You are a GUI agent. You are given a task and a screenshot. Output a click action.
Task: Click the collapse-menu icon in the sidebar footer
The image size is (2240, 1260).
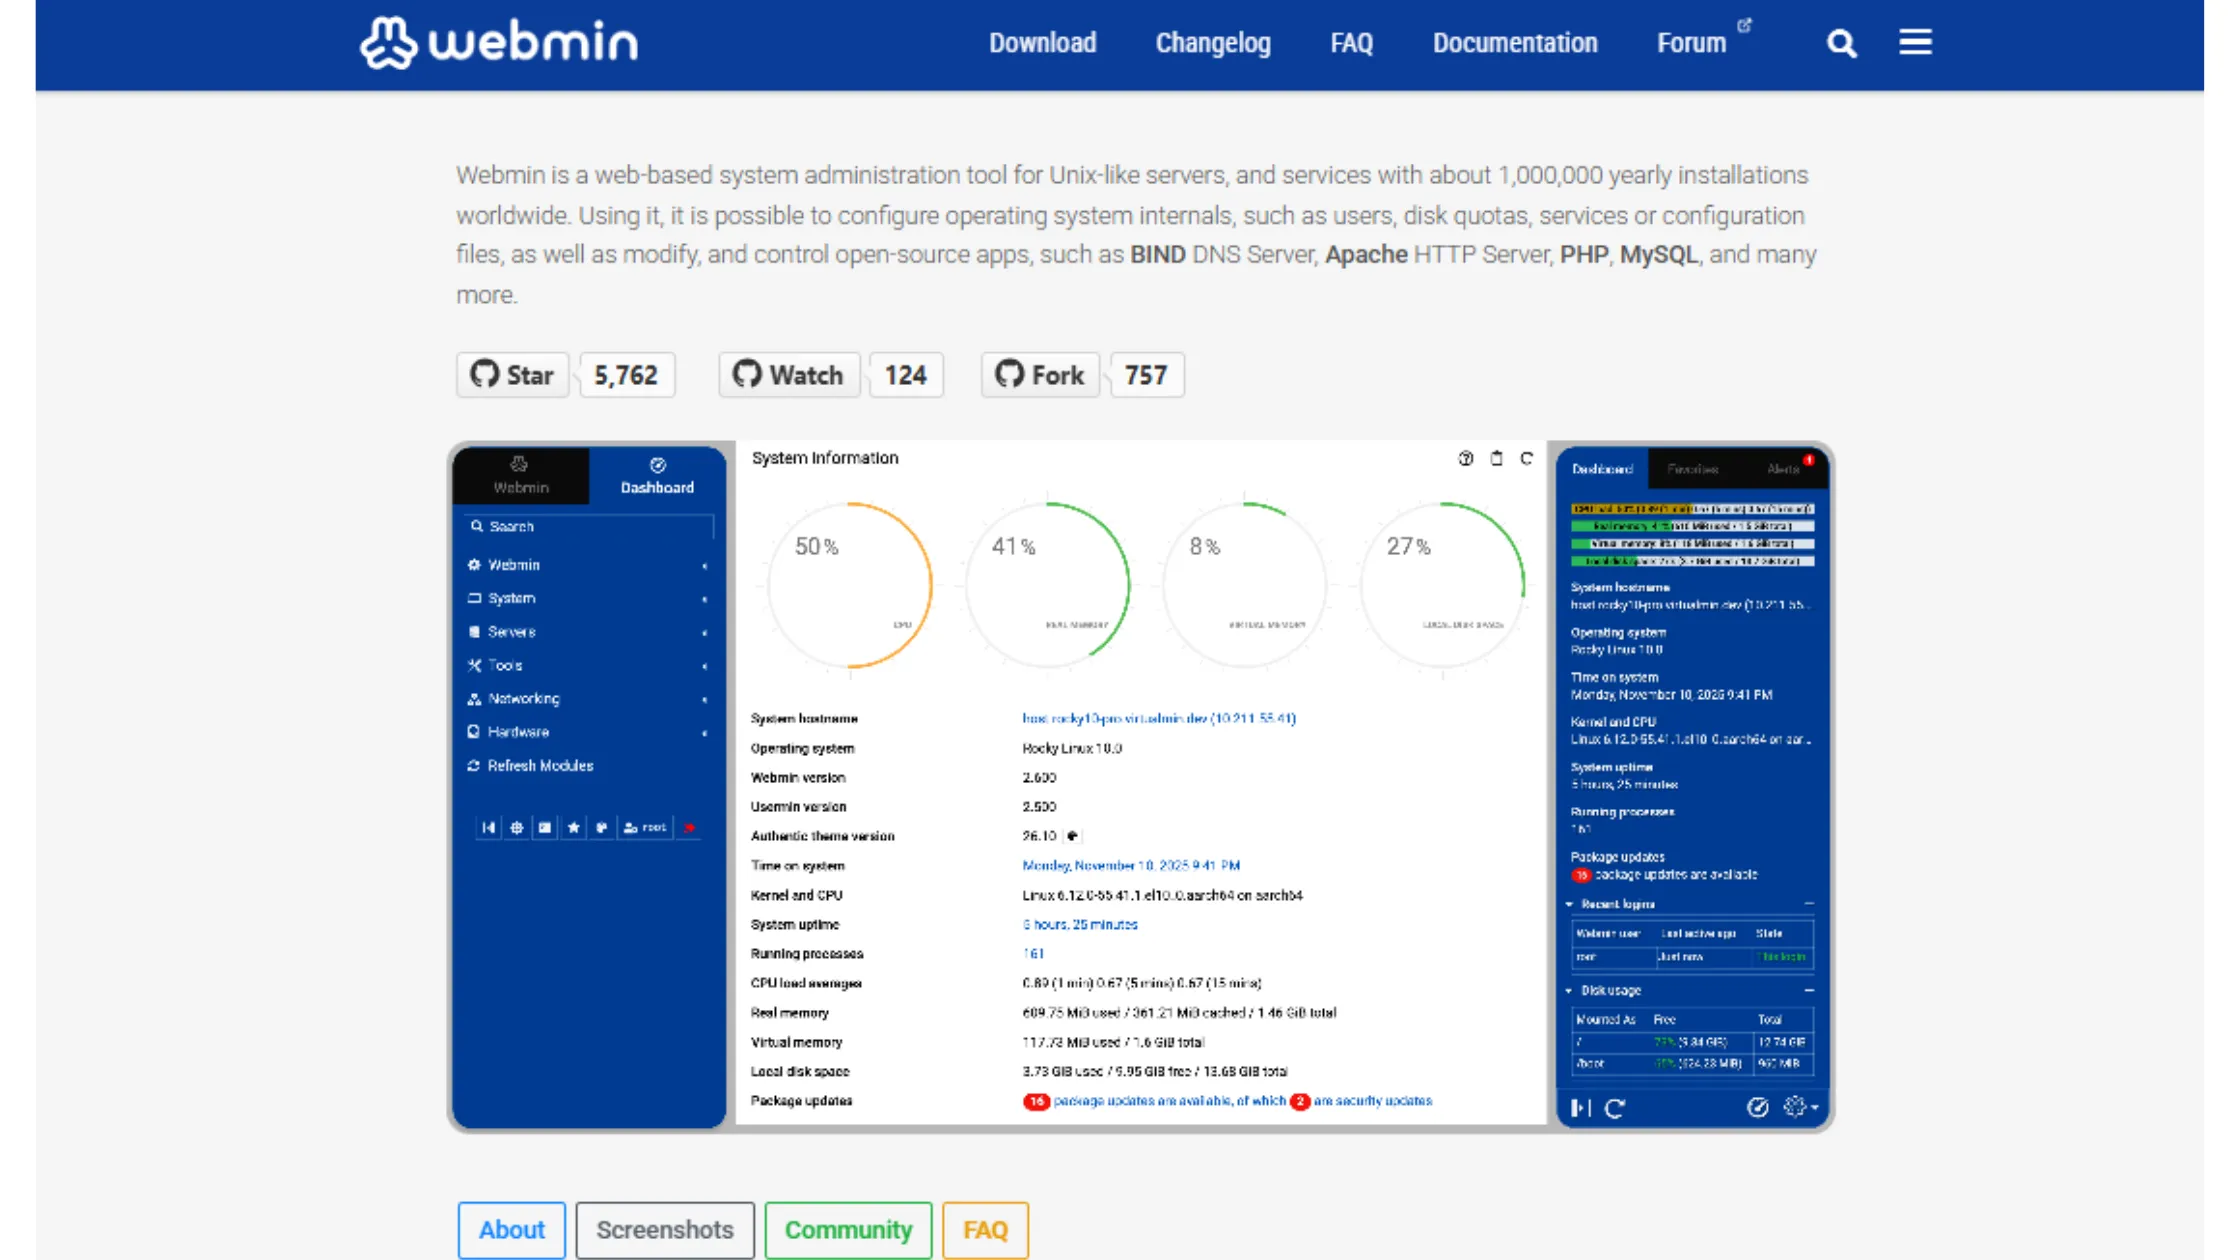[488, 827]
